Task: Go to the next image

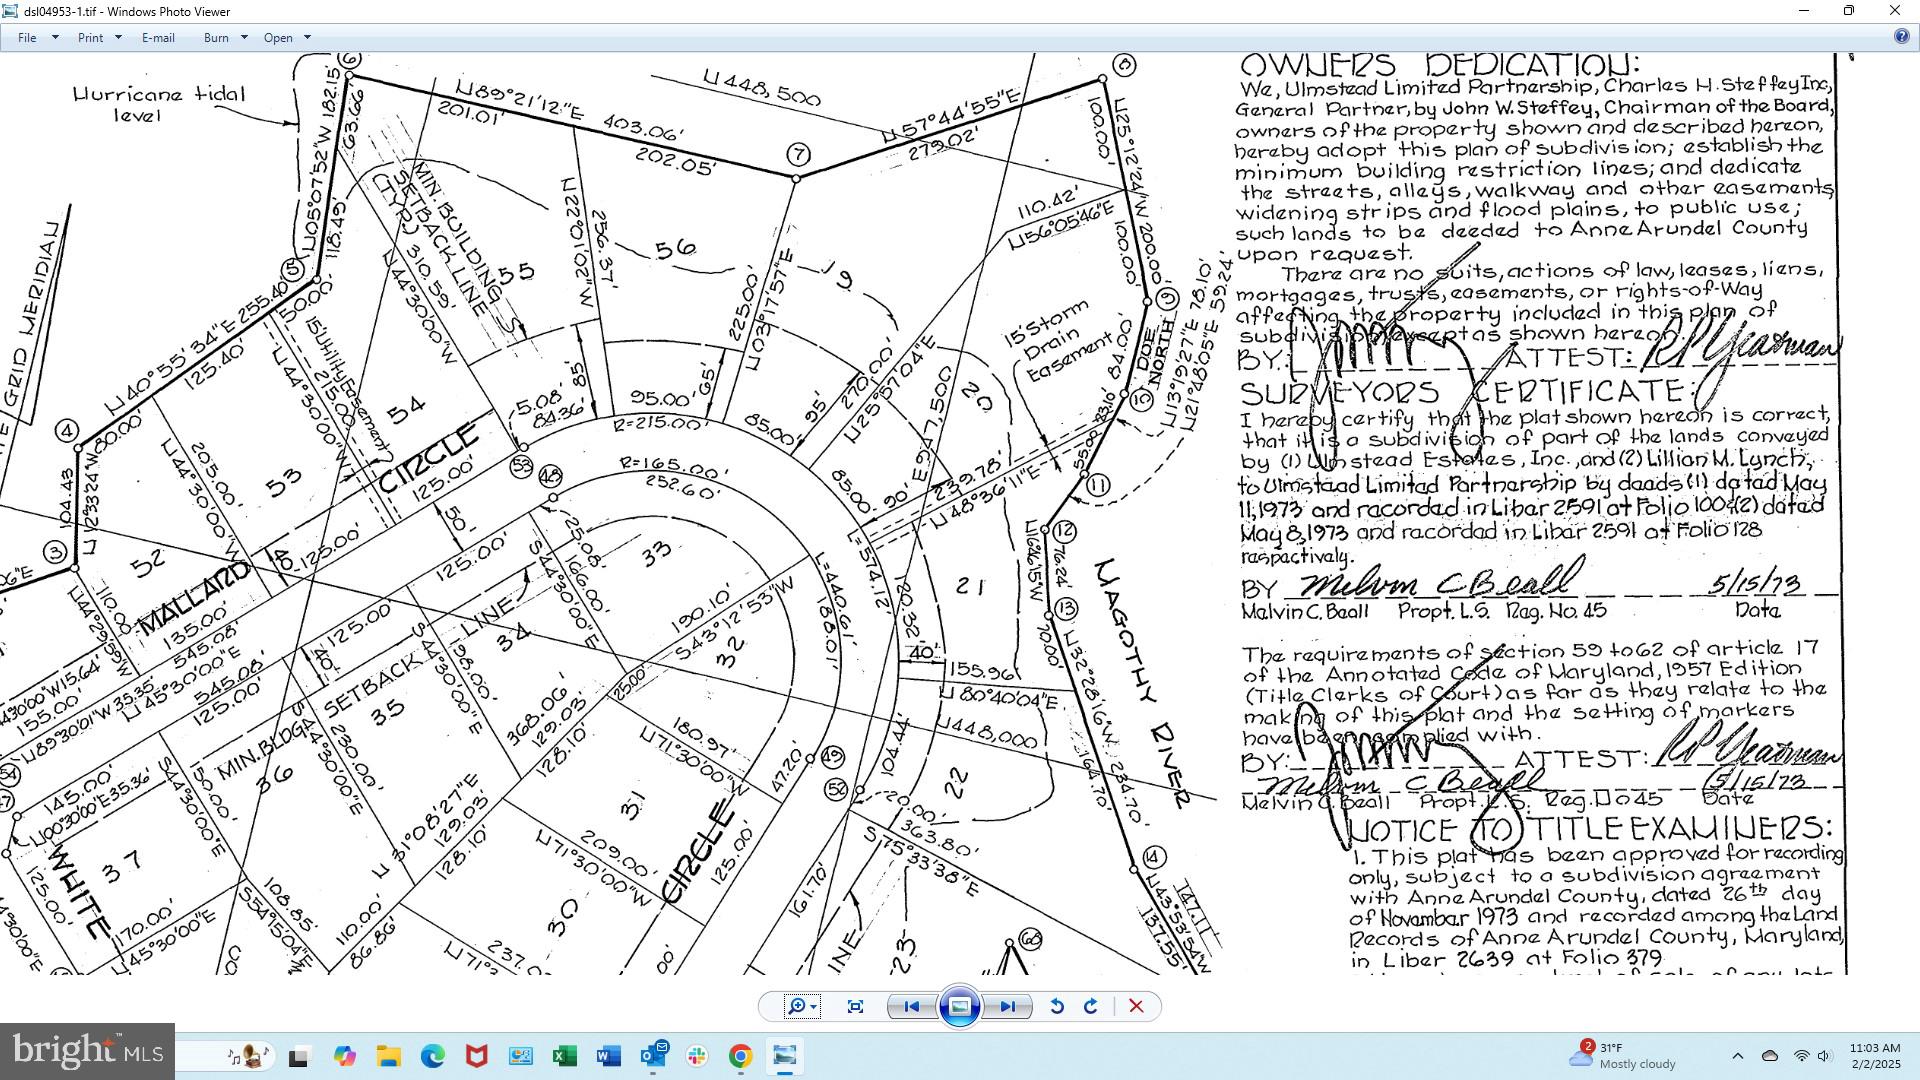Action: click(1007, 1006)
